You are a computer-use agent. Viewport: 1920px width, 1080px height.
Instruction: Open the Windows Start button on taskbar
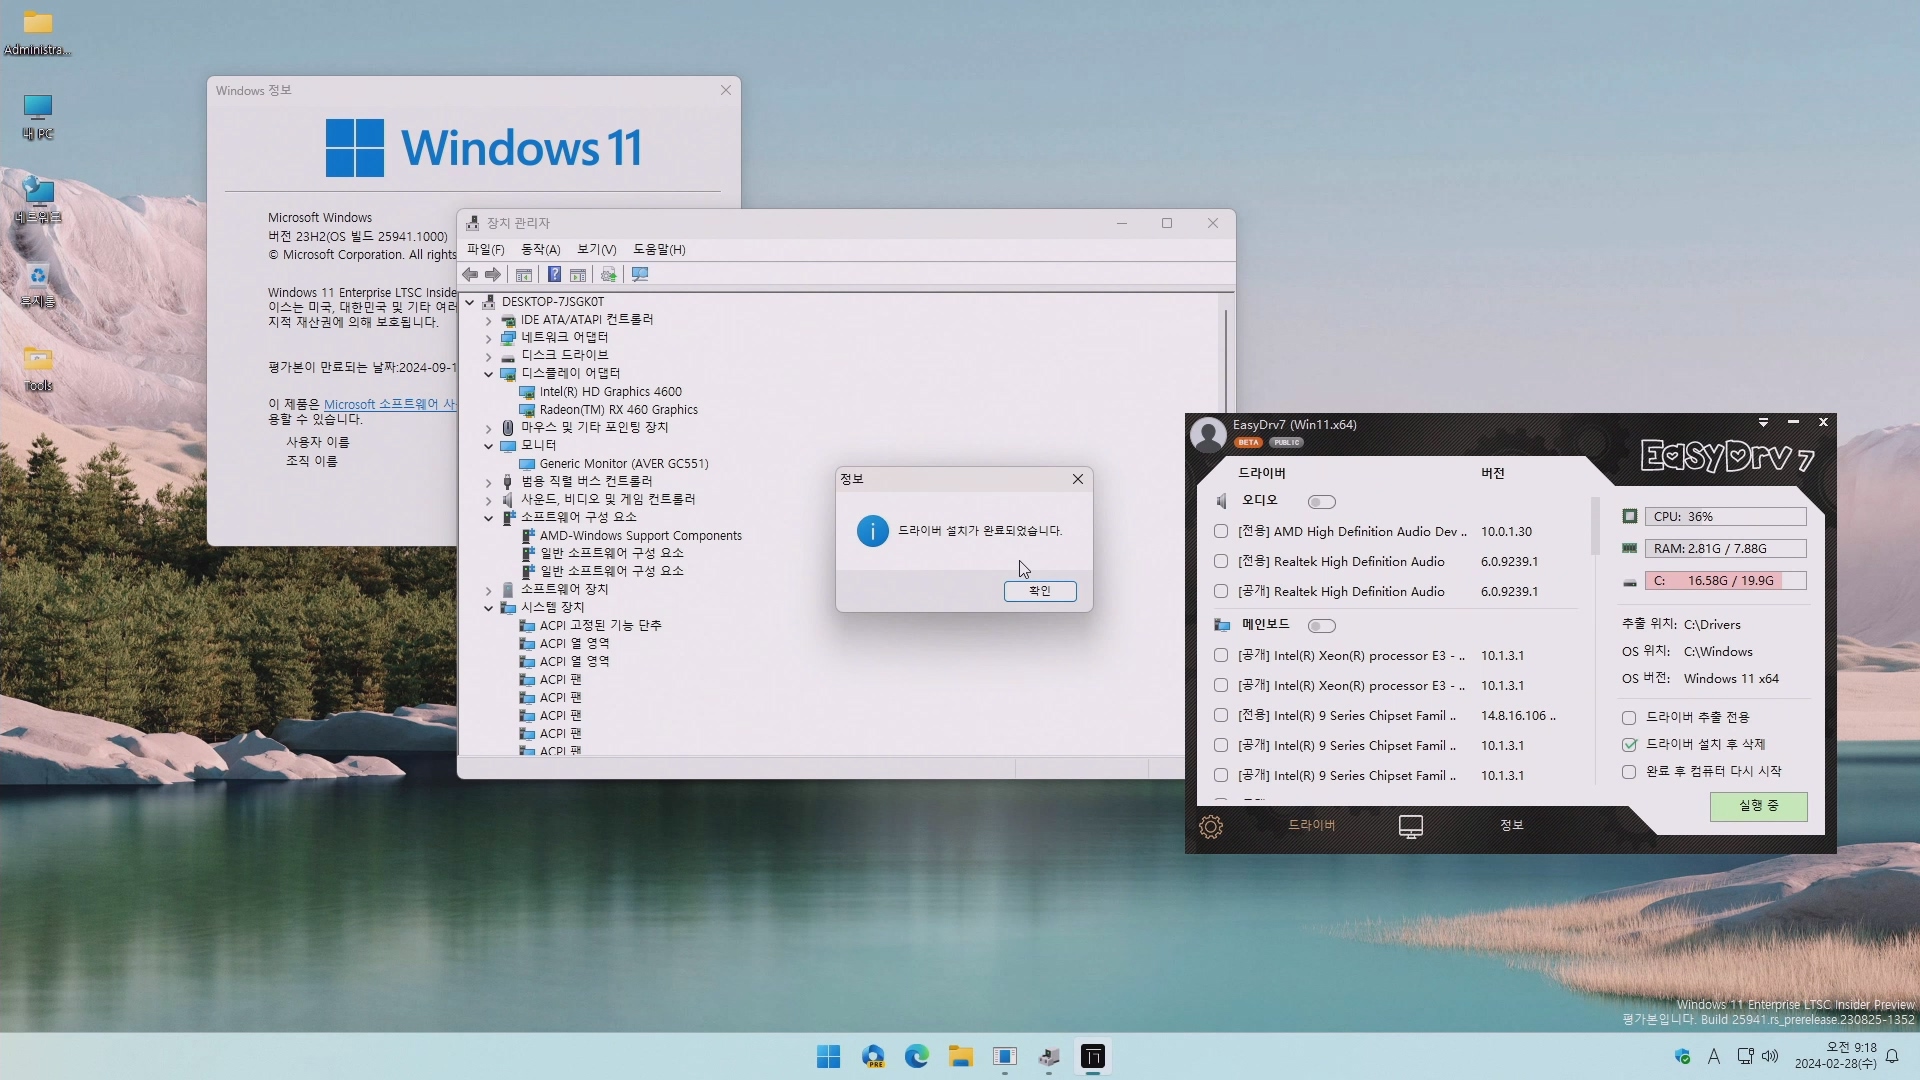(828, 1057)
